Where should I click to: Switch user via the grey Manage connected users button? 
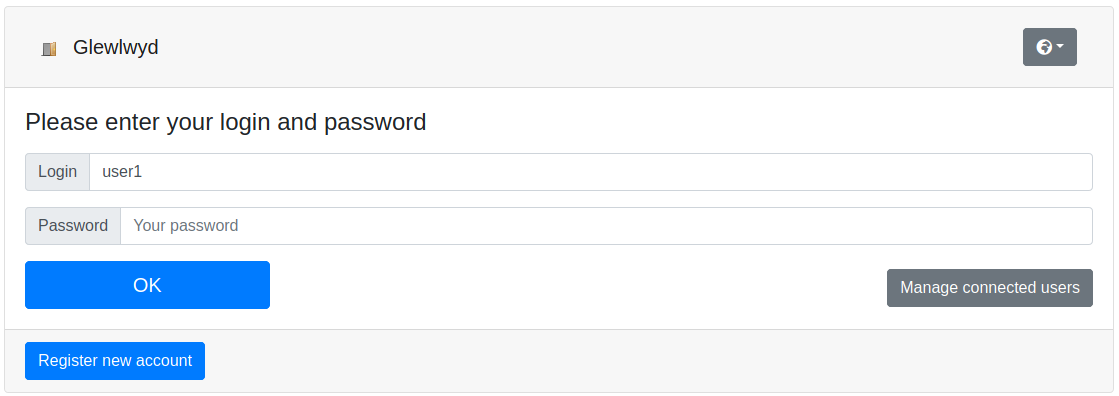tap(989, 288)
